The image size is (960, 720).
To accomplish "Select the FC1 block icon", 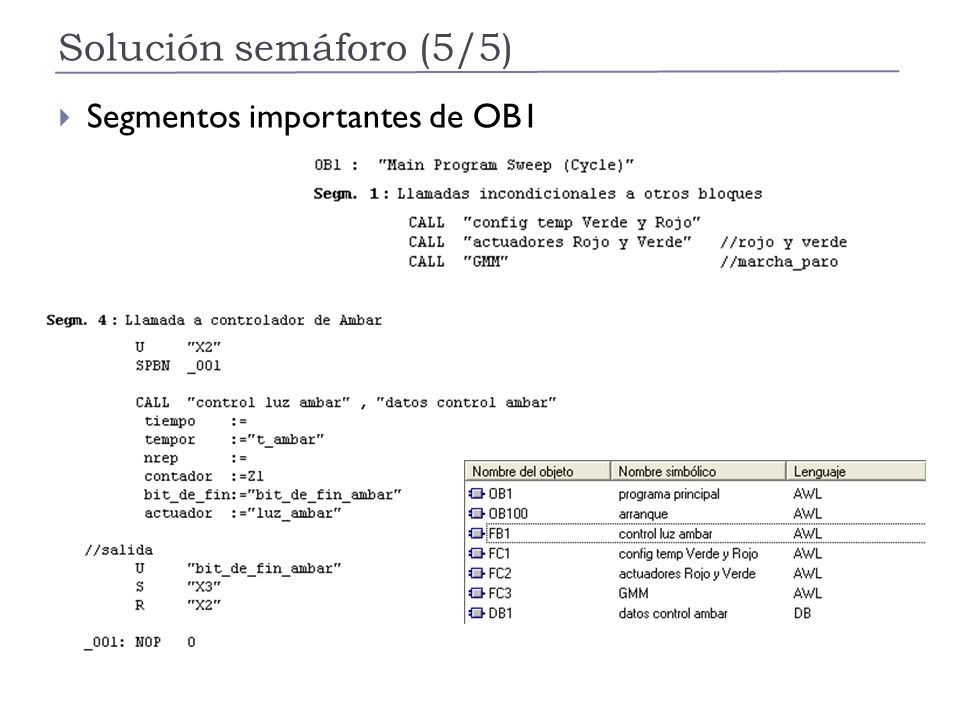I will tap(476, 553).
